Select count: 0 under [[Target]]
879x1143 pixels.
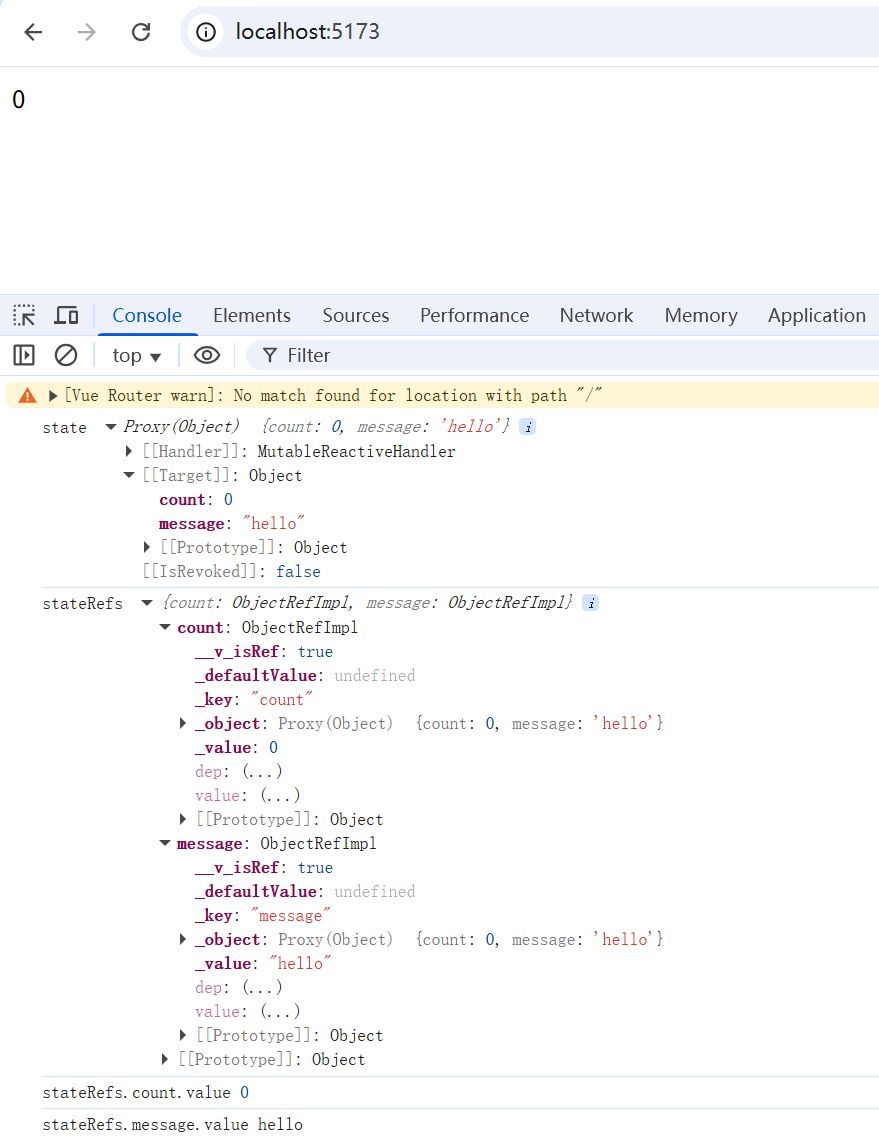click(x=196, y=499)
